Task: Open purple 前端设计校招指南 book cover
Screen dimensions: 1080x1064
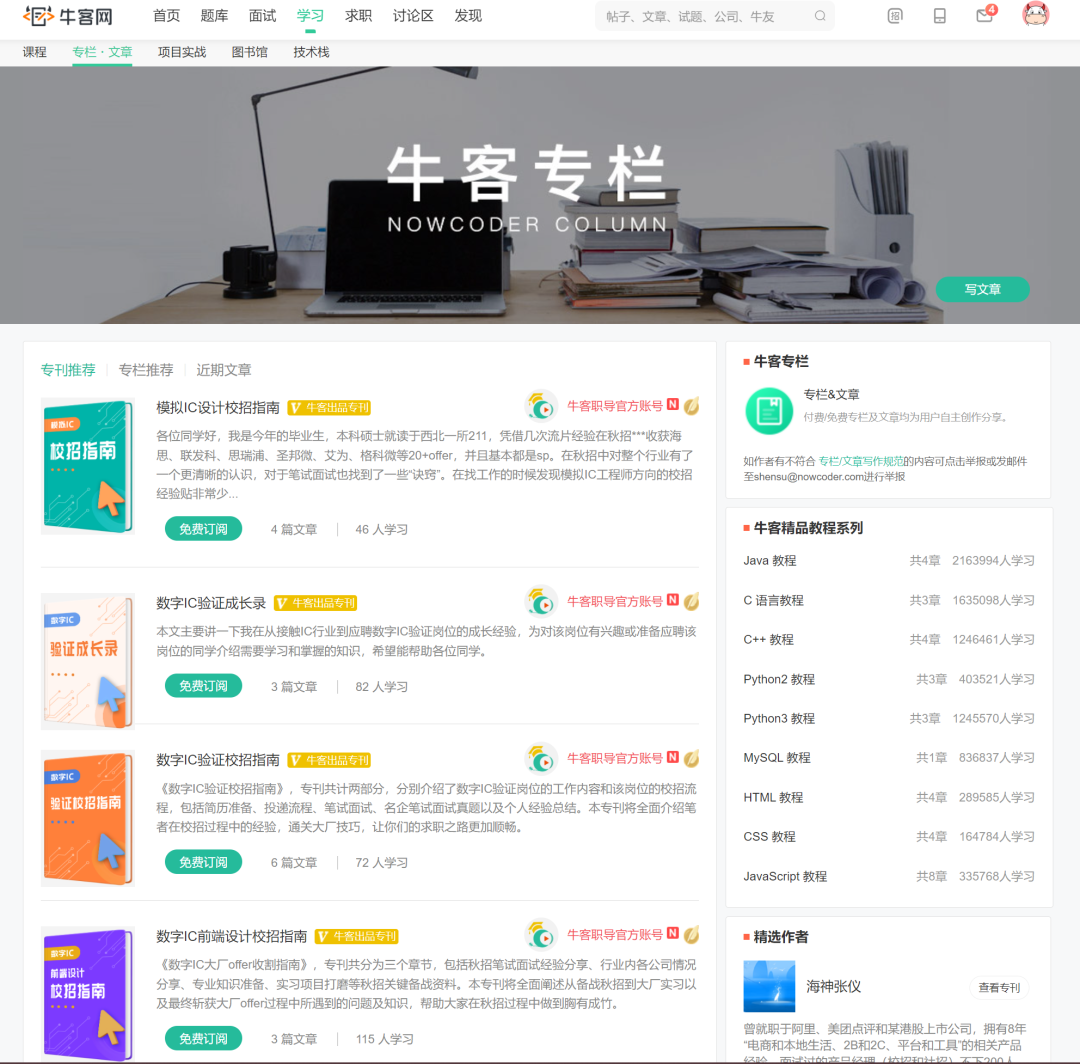Action: pos(87,994)
